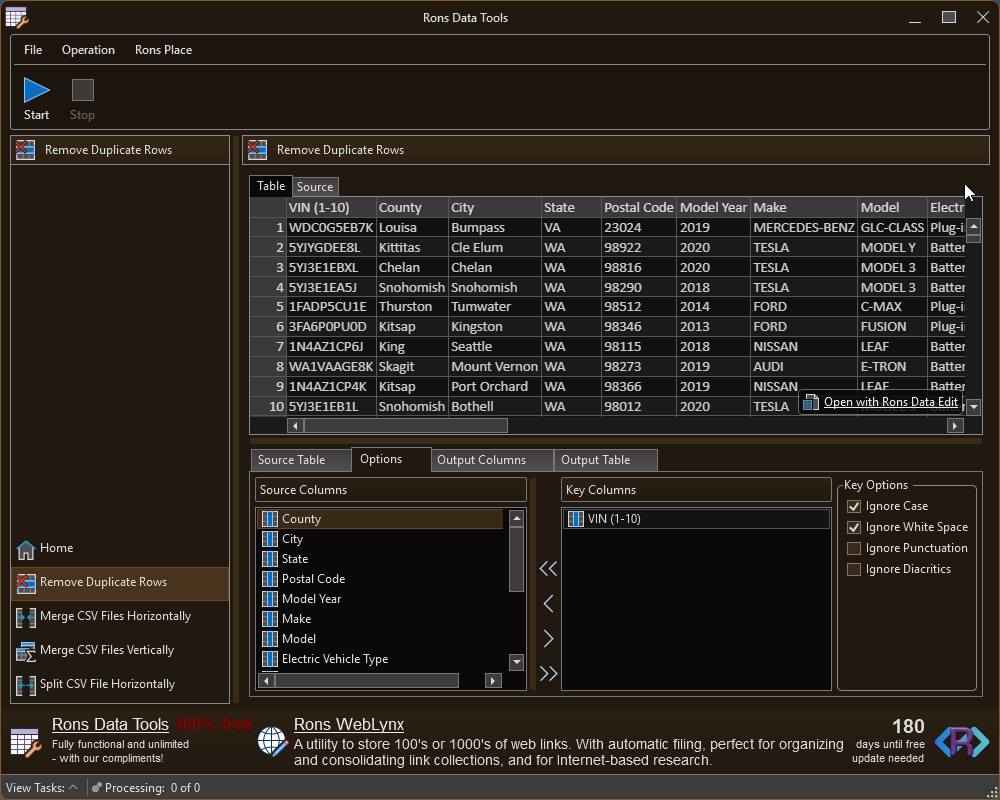
Task: Click Split CSV File Horizontally icon
Action: pyautogui.click(x=26, y=685)
